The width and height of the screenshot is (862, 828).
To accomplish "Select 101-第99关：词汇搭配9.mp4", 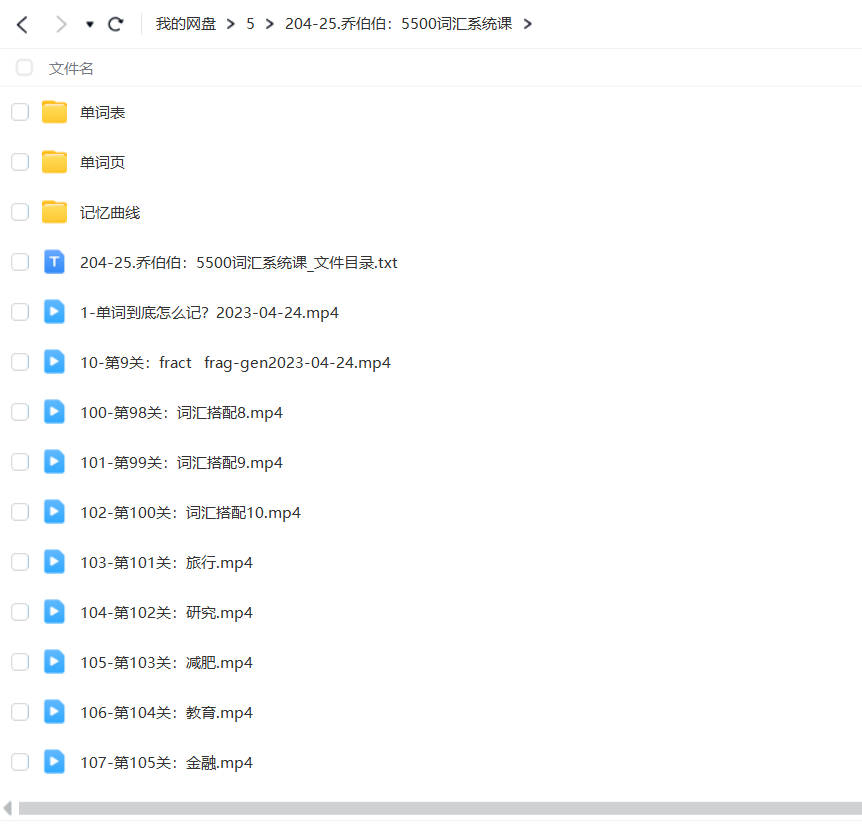I will [x=181, y=463].
